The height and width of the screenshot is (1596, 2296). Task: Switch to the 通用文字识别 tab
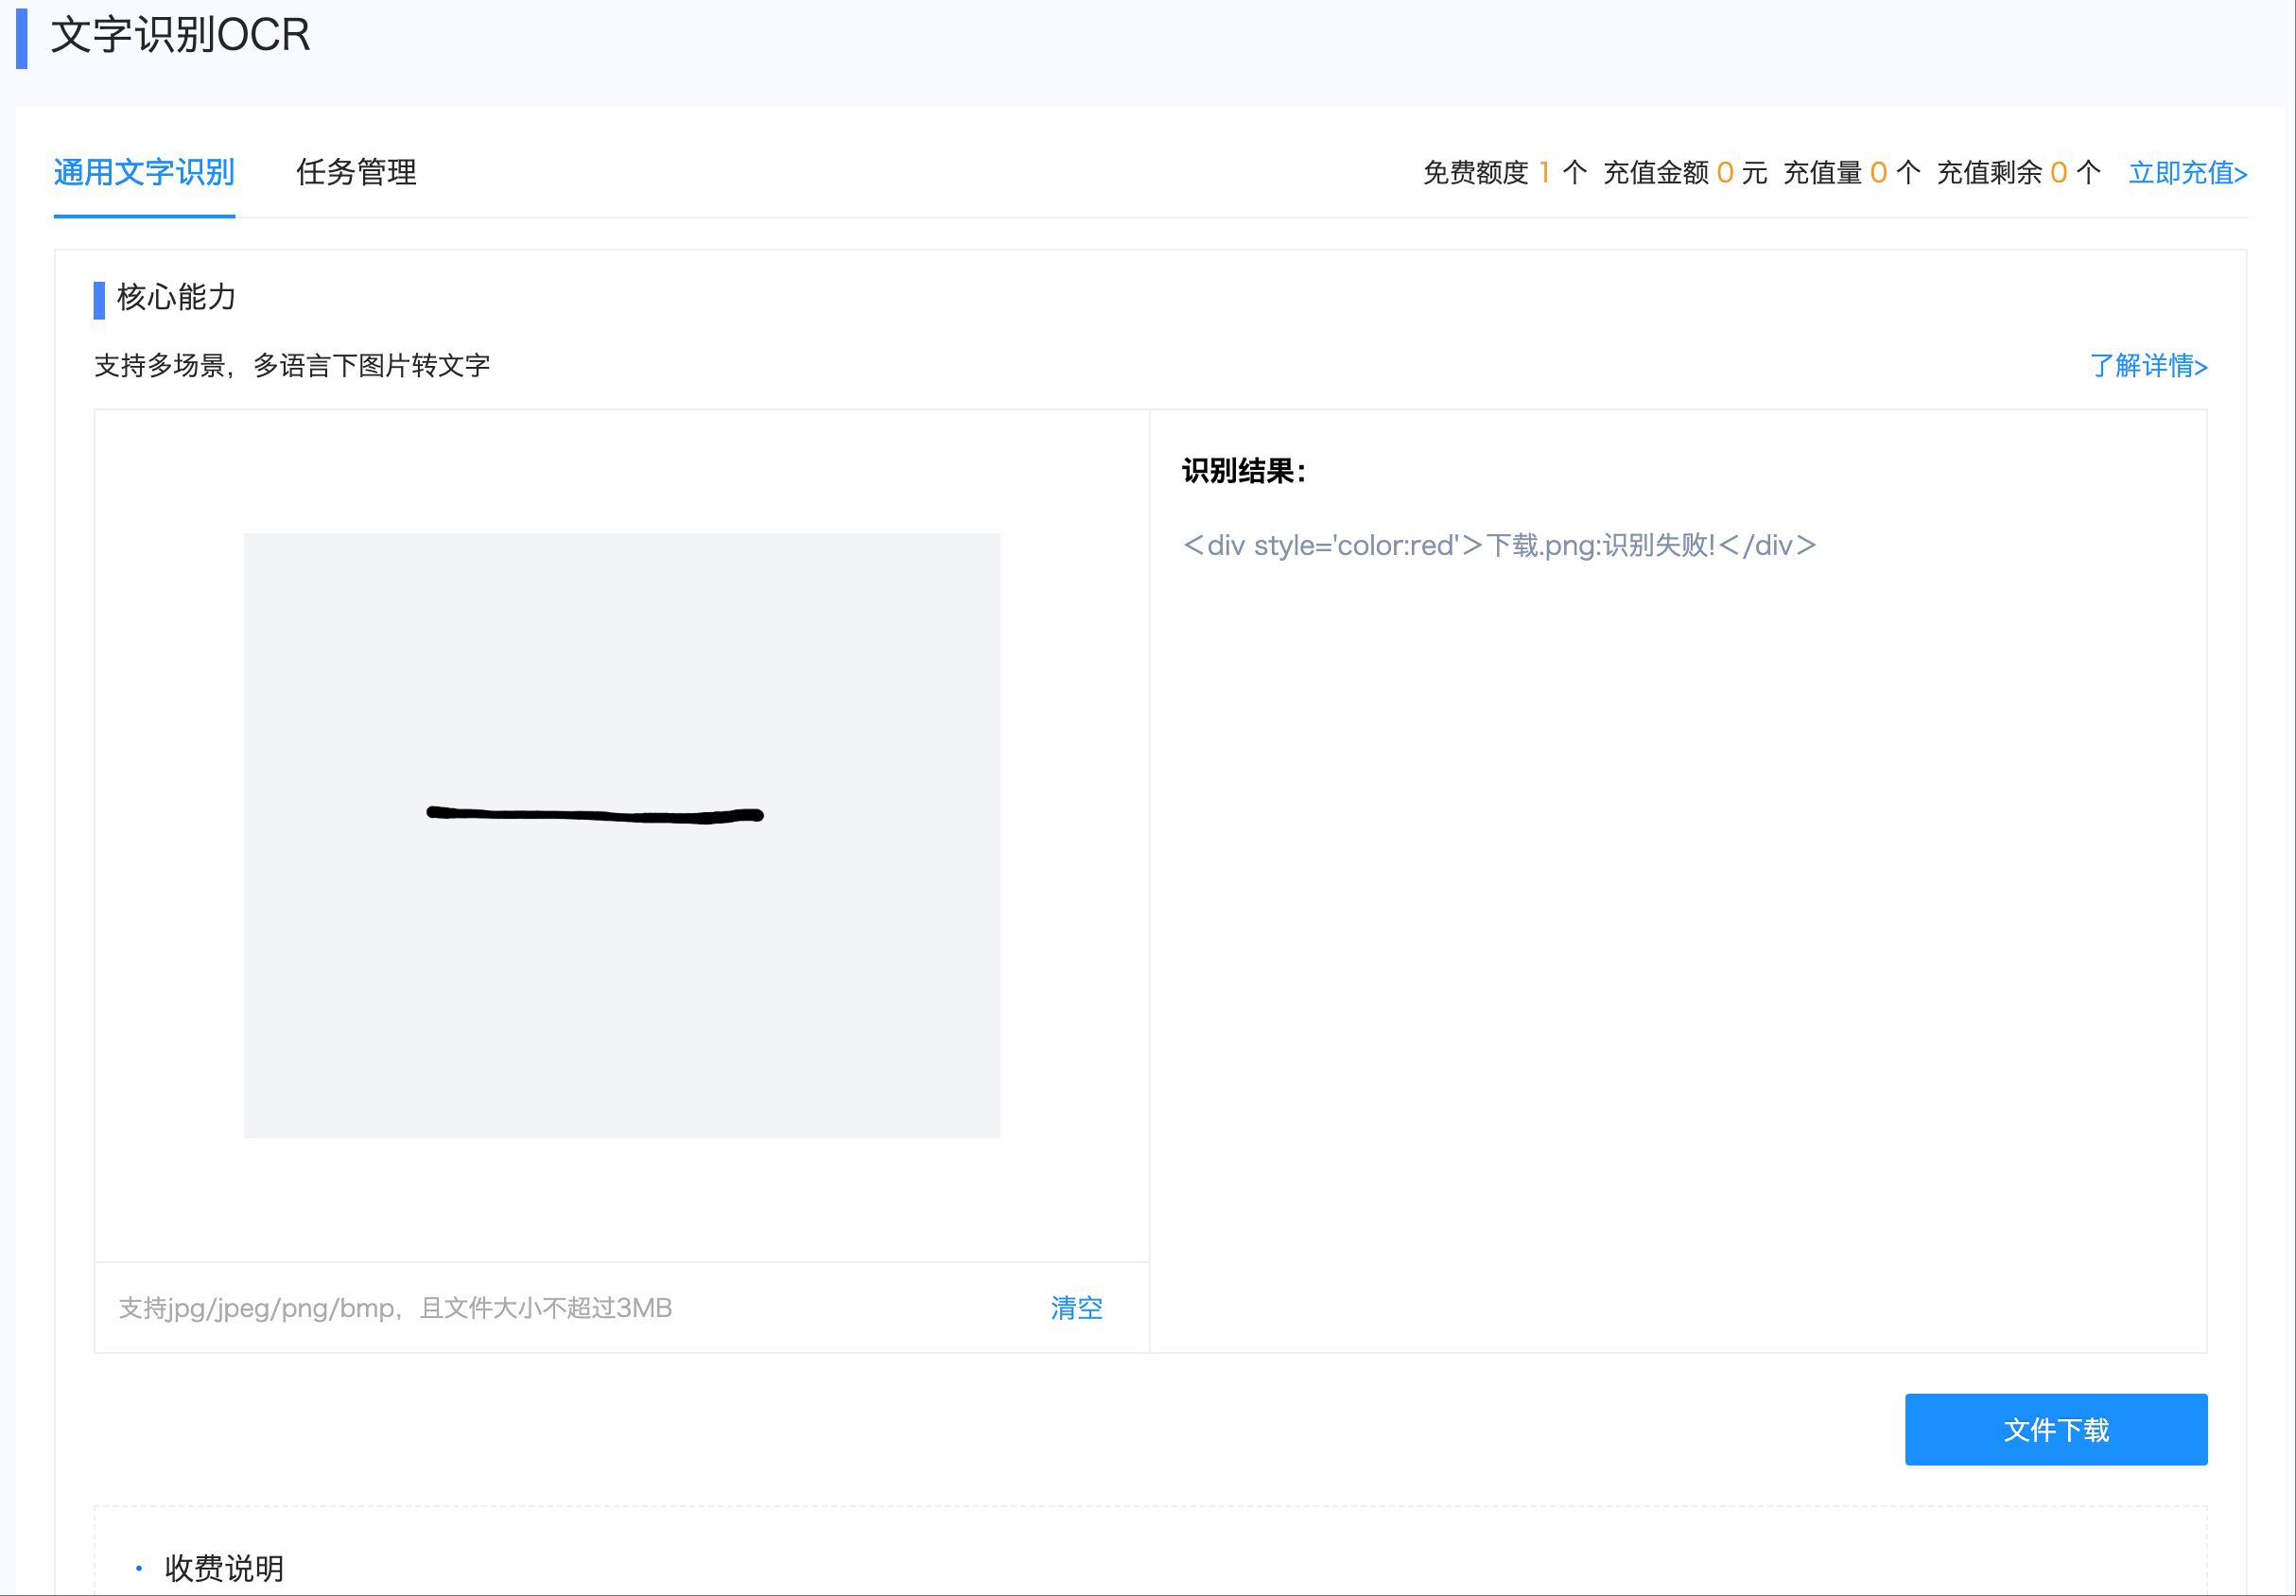pos(144,172)
